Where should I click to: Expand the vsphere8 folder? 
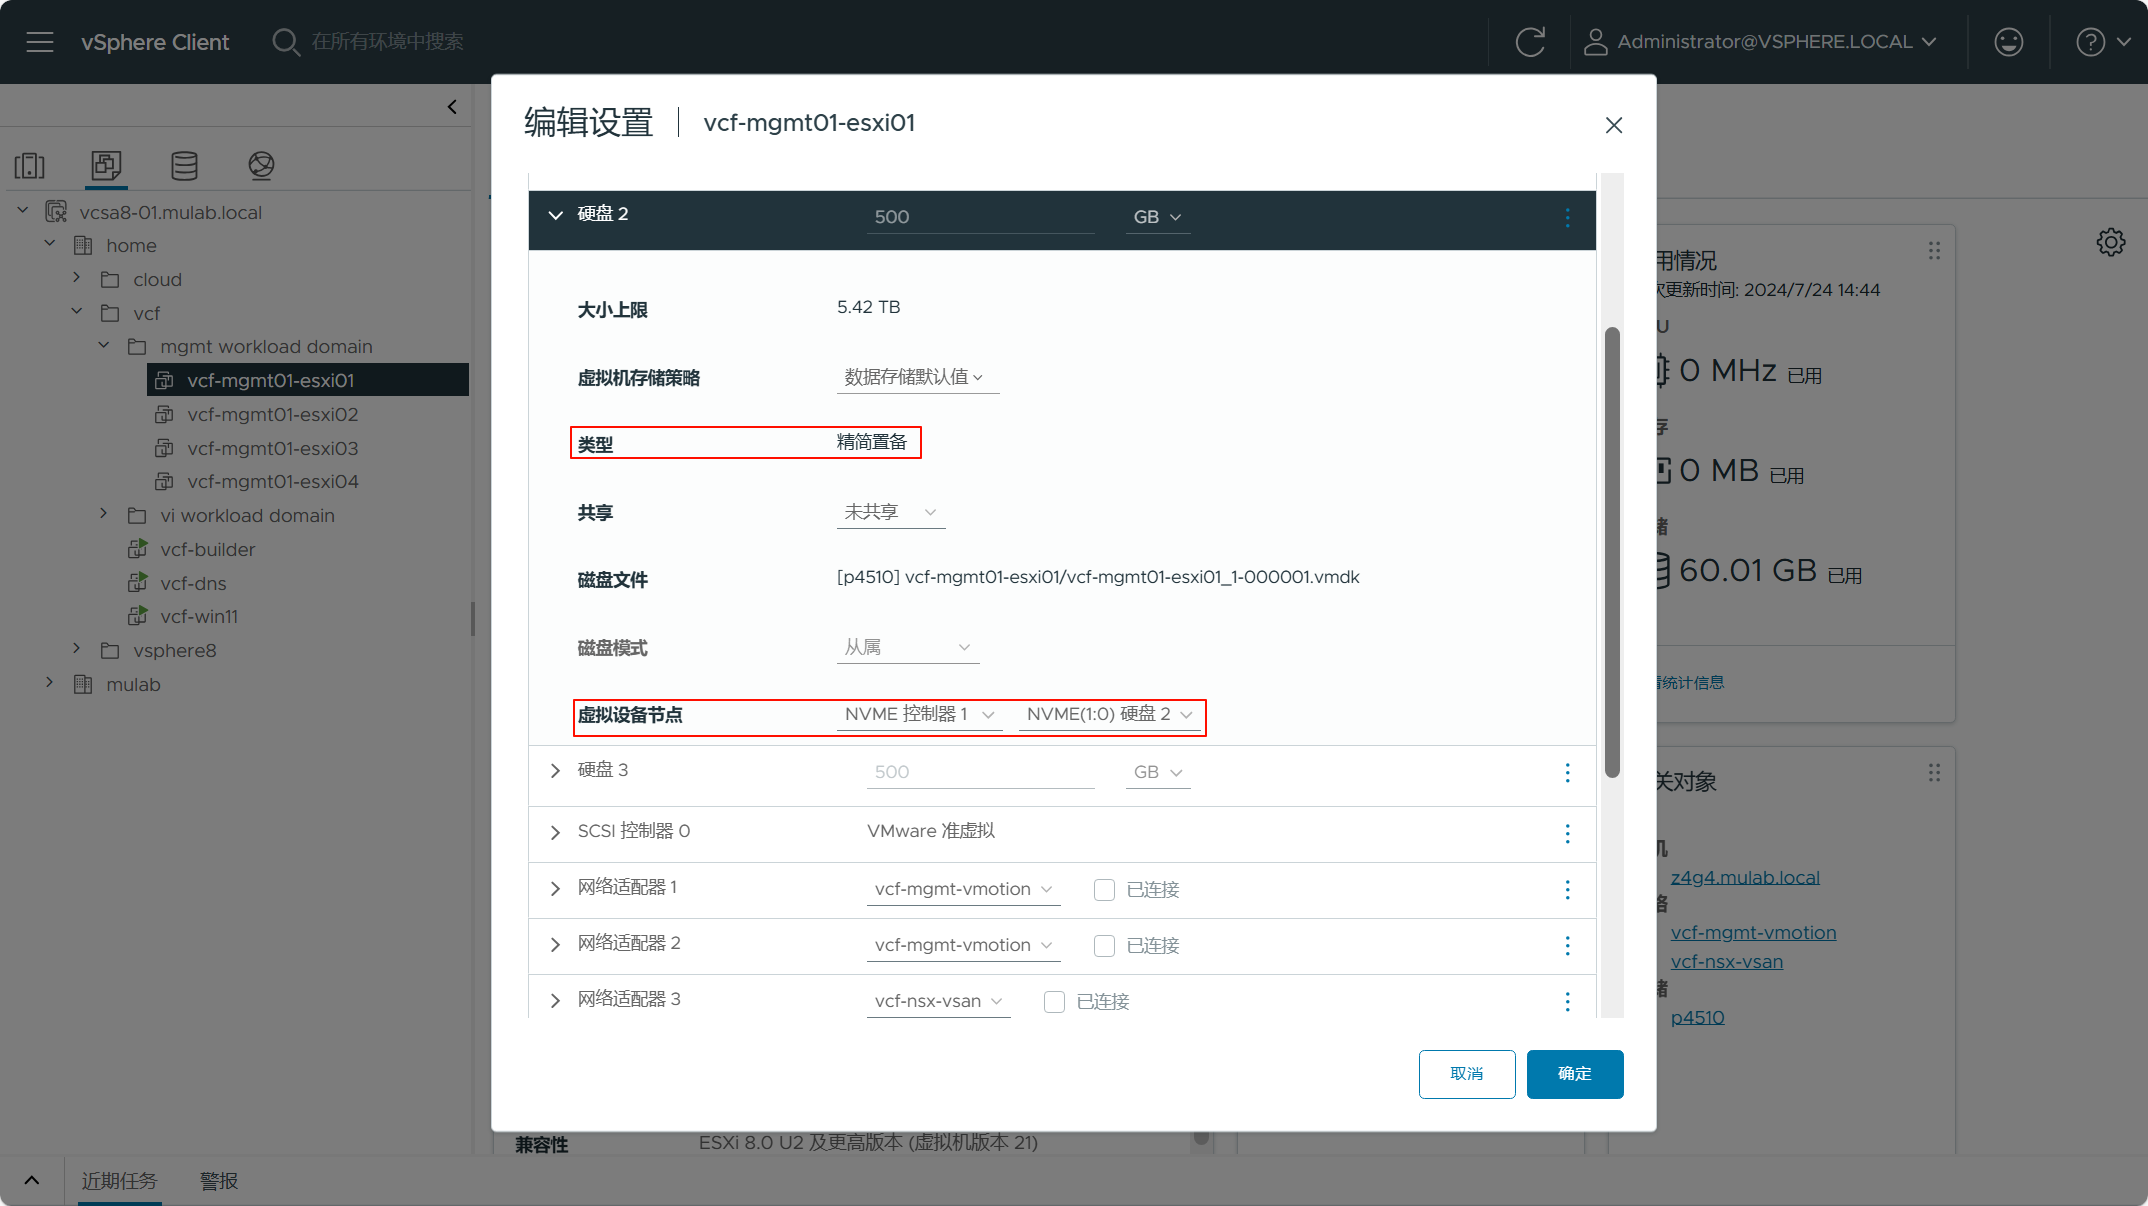pyautogui.click(x=77, y=649)
